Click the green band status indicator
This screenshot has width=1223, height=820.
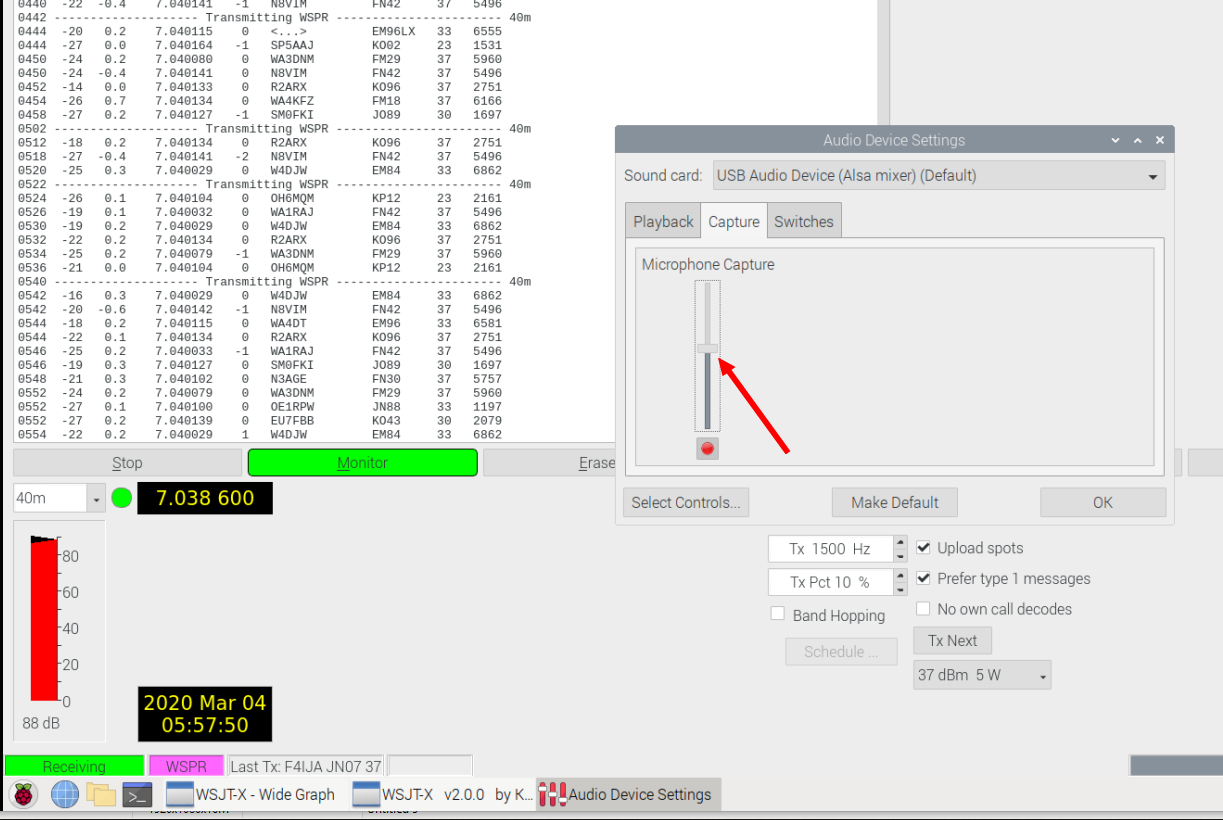pos(122,498)
